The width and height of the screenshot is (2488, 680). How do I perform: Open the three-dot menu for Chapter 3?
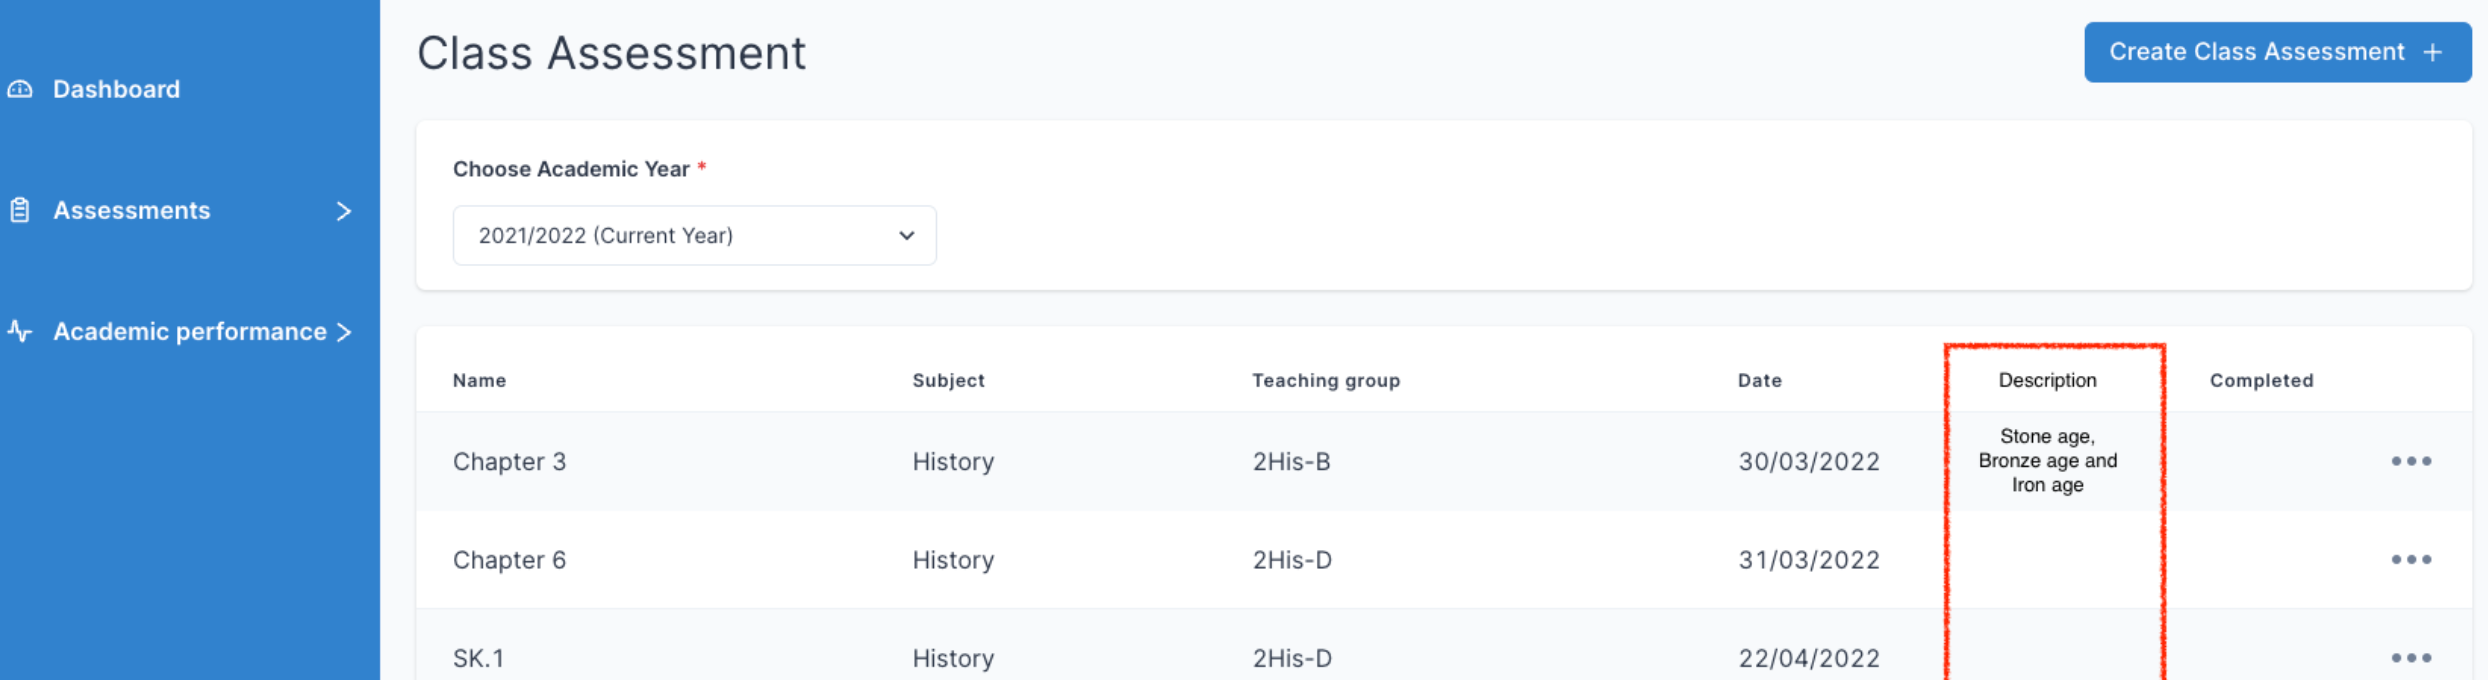[2411, 461]
